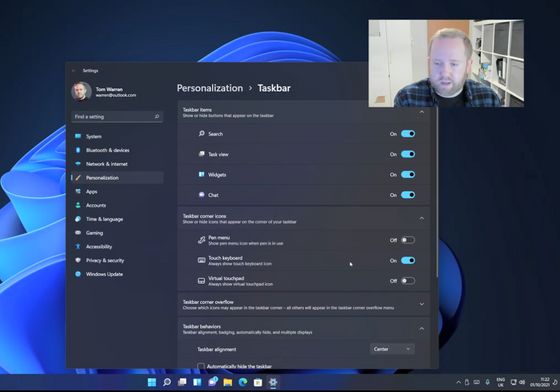560x392 pixels.
Task: Collapse the Taskbar corner icons section
Action: pyautogui.click(x=422, y=218)
